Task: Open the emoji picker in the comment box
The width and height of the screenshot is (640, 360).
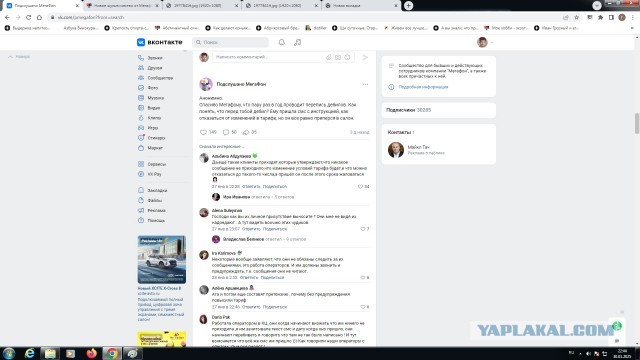Action: click(x=347, y=57)
